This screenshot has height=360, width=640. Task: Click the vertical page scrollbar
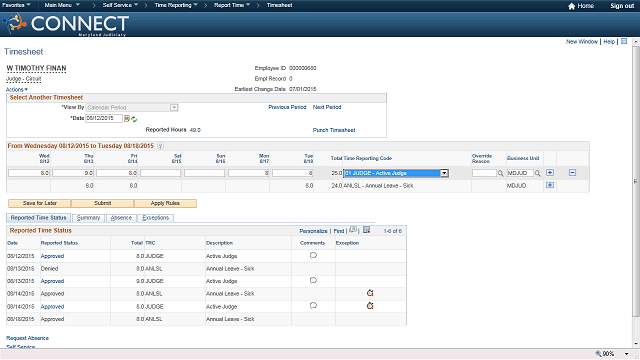coord(636,182)
